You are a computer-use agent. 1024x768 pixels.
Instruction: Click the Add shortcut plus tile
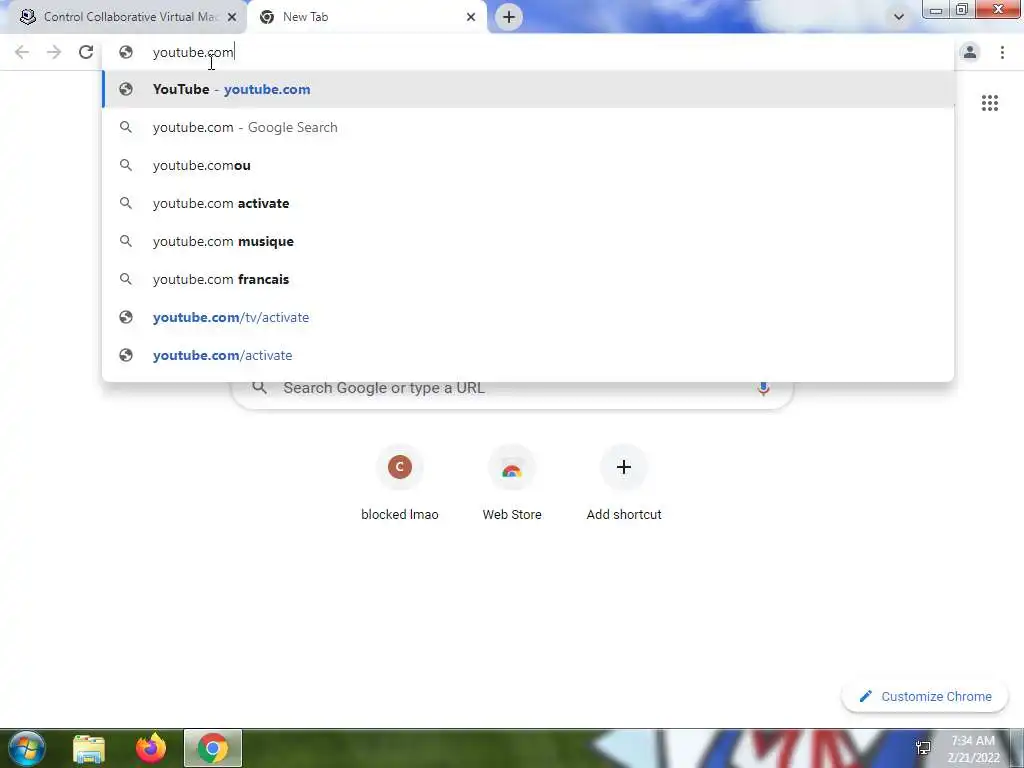click(x=624, y=484)
